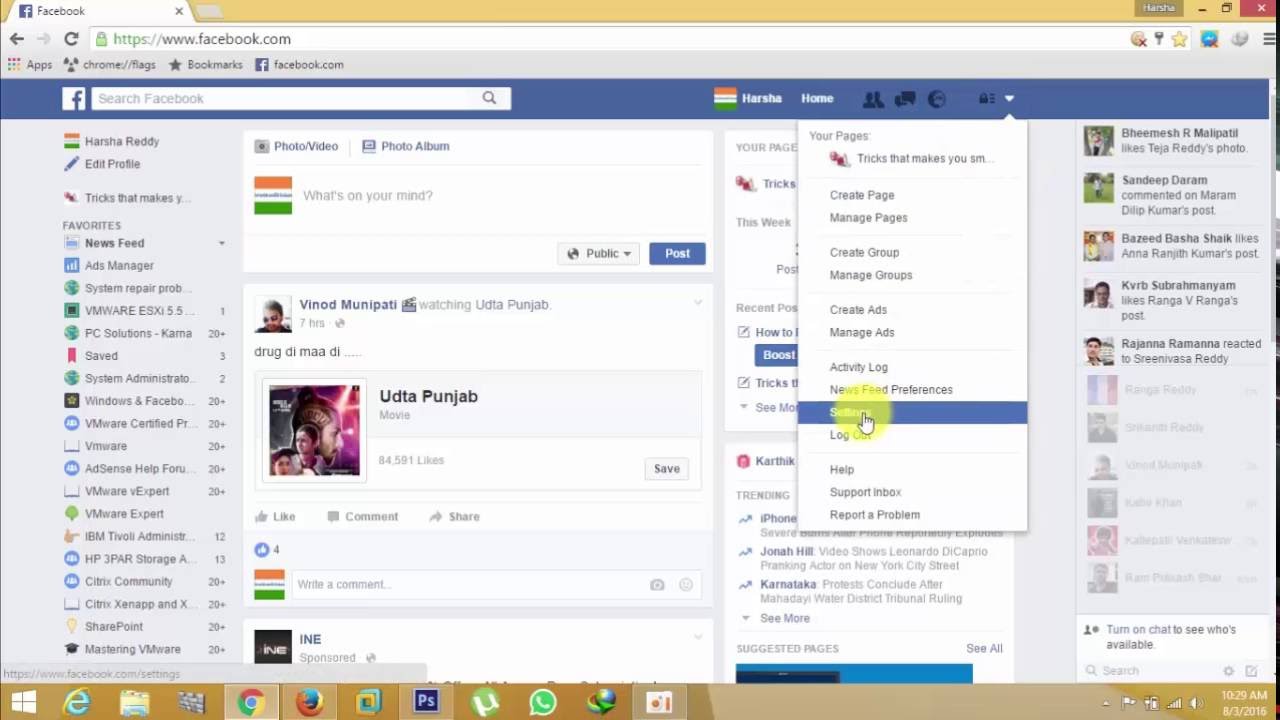Close the Facebook browser tab
This screenshot has height=720, width=1280.
[179, 11]
